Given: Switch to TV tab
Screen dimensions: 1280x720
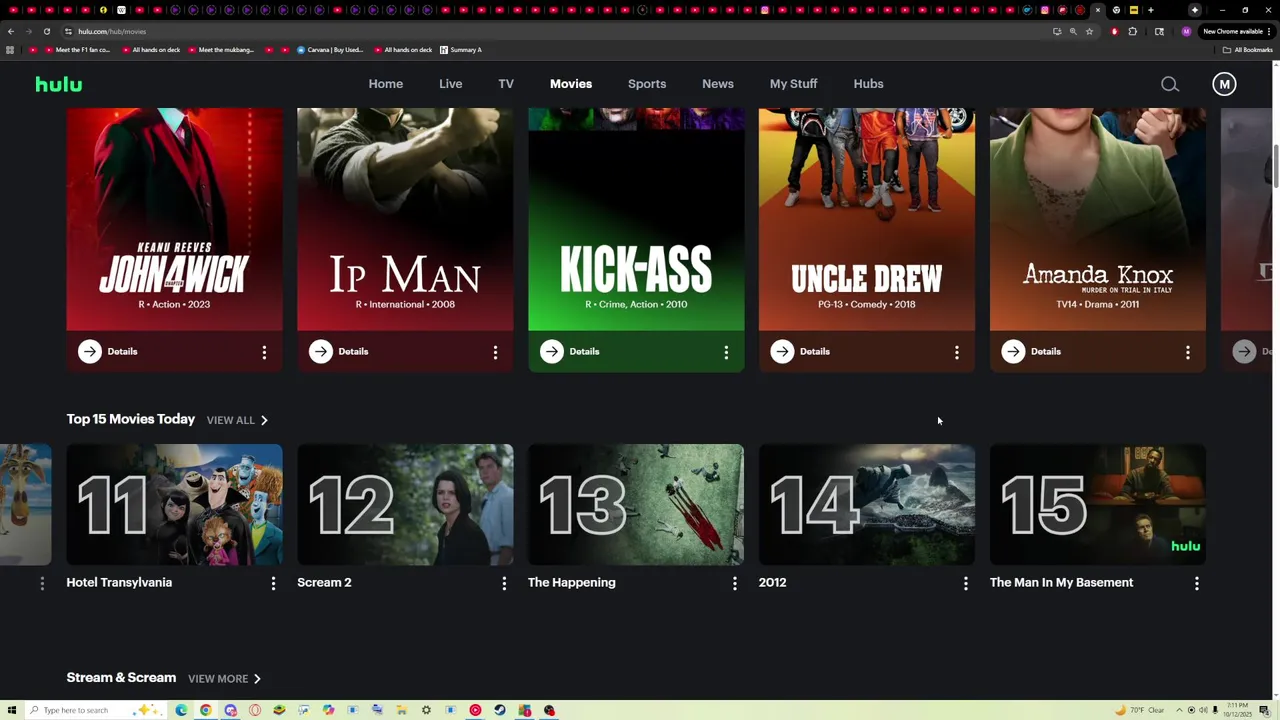Looking at the screenshot, I should pyautogui.click(x=506, y=84).
